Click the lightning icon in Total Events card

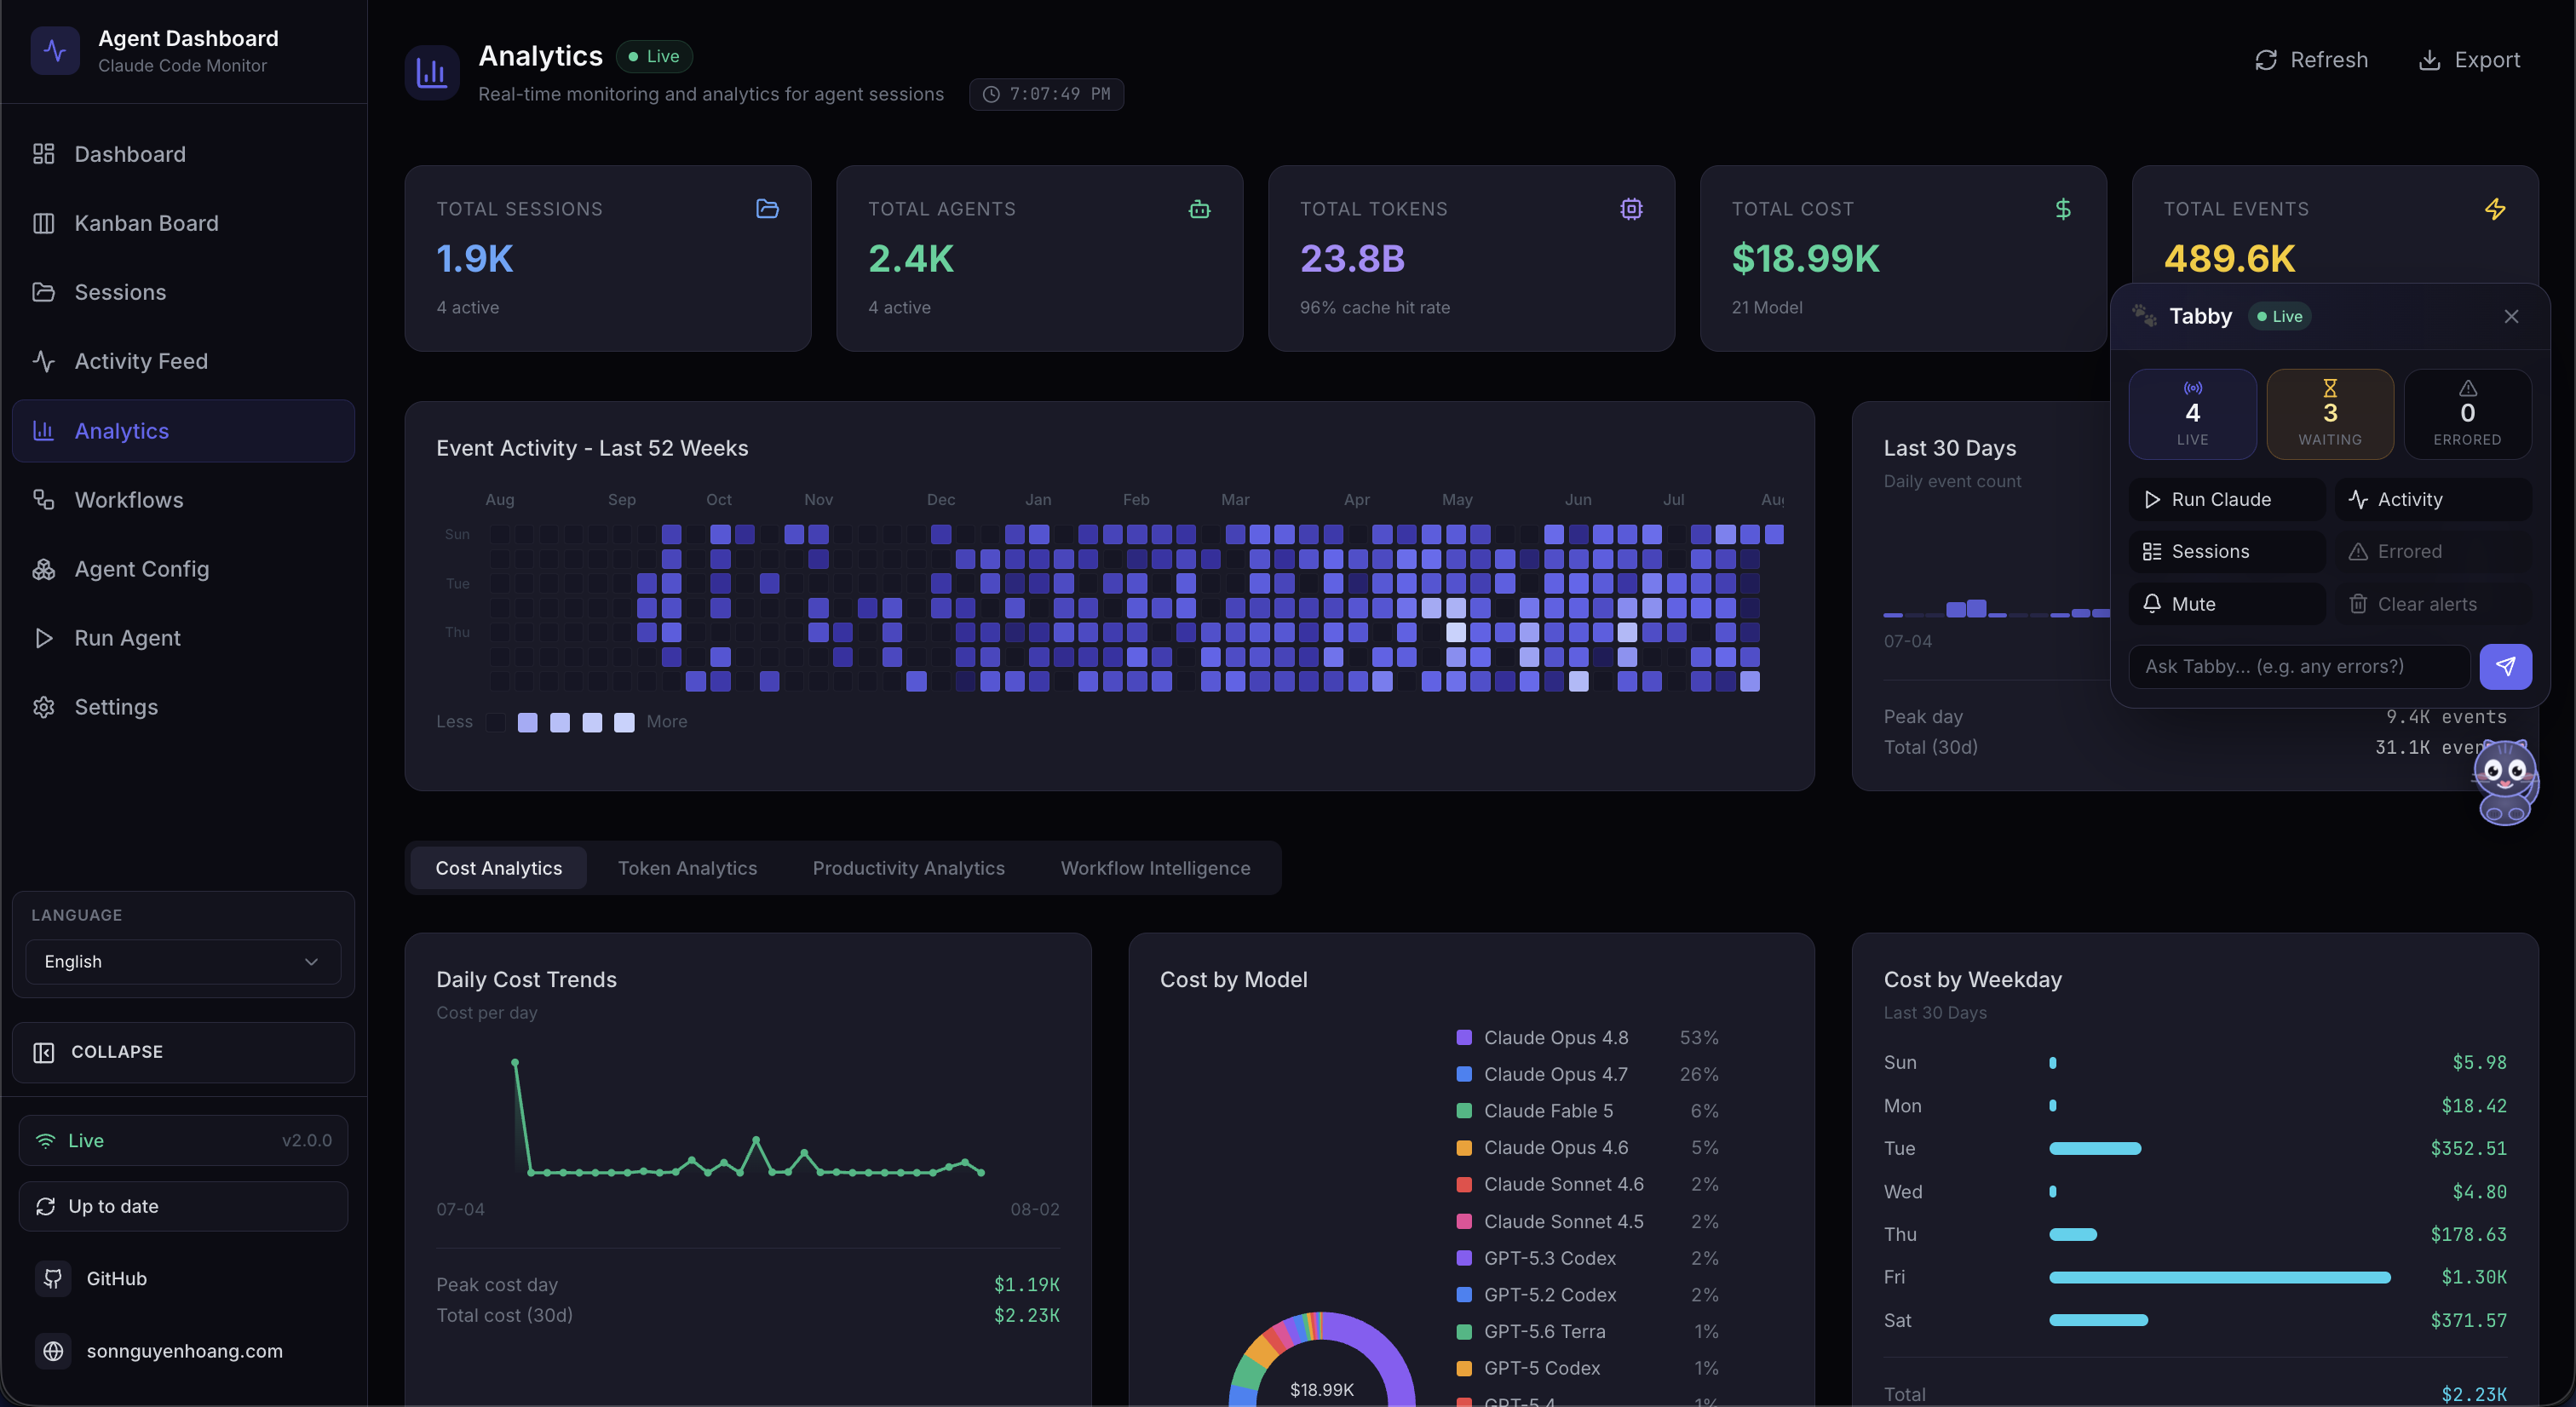[2495, 209]
